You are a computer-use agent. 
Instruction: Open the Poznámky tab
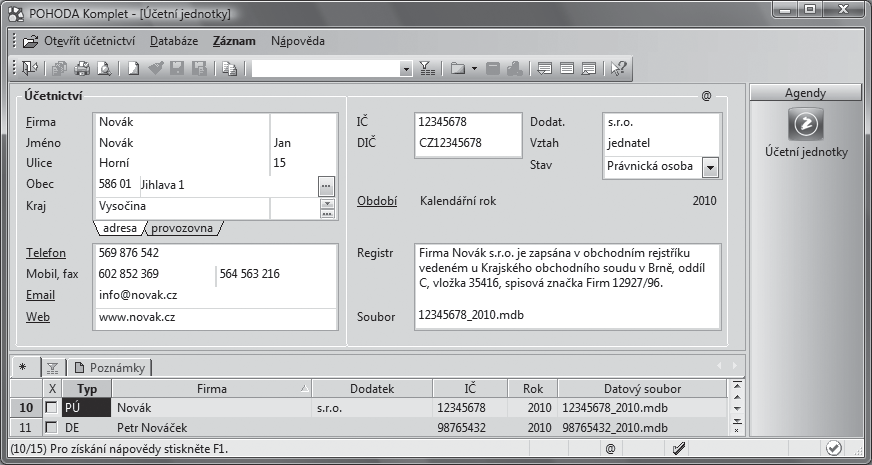click(110, 368)
